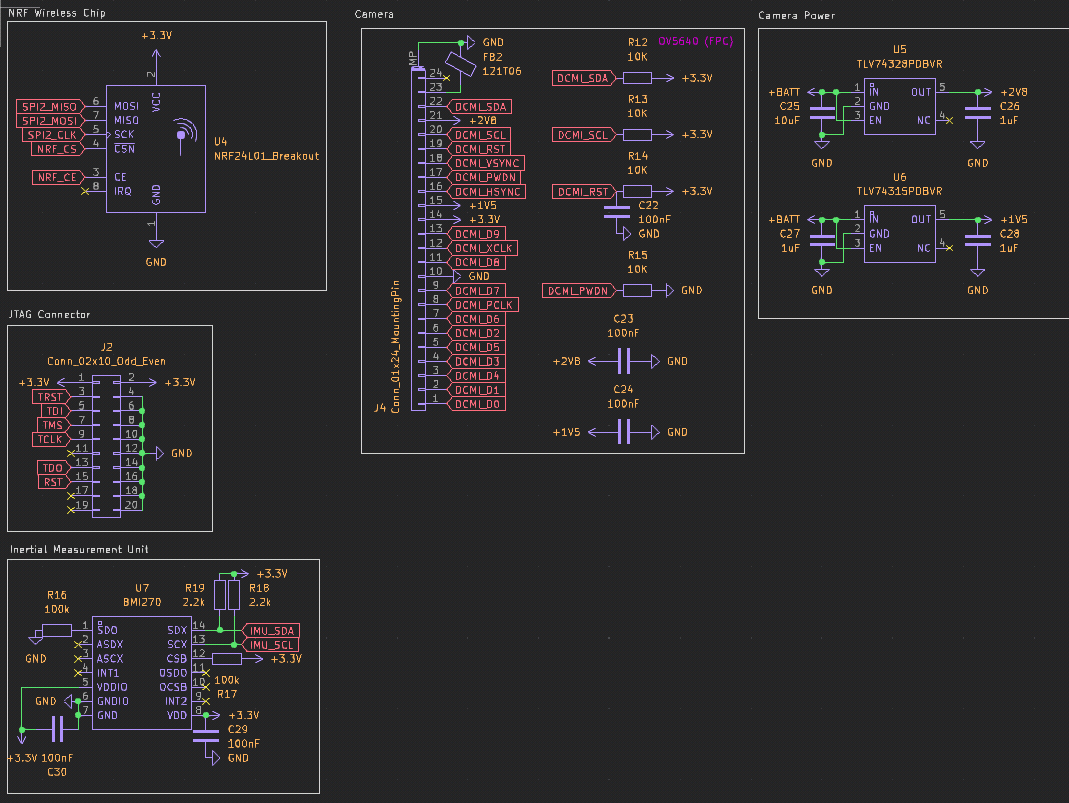Viewport: 1069px width, 803px height.
Task: Select the R15 10K resistor symbol
Action: click(x=636, y=290)
